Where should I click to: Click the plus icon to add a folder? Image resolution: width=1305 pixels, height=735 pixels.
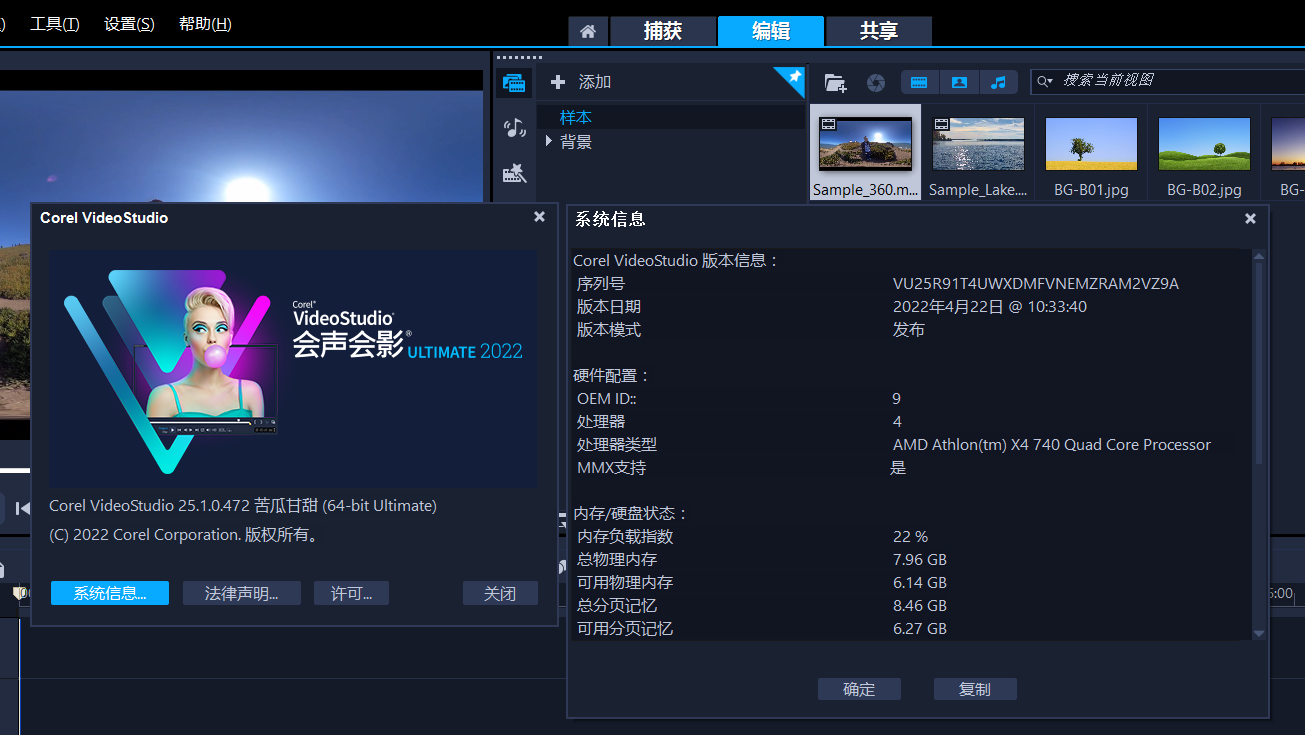(x=558, y=82)
